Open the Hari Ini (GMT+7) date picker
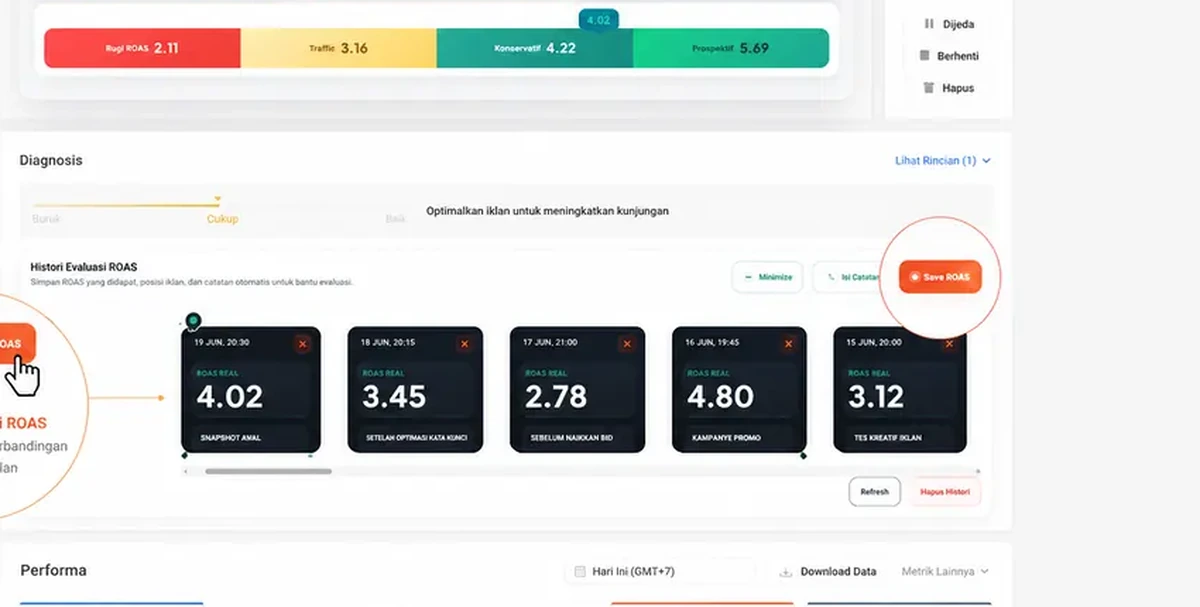Screen dimensions: 1200x607 coord(659,572)
